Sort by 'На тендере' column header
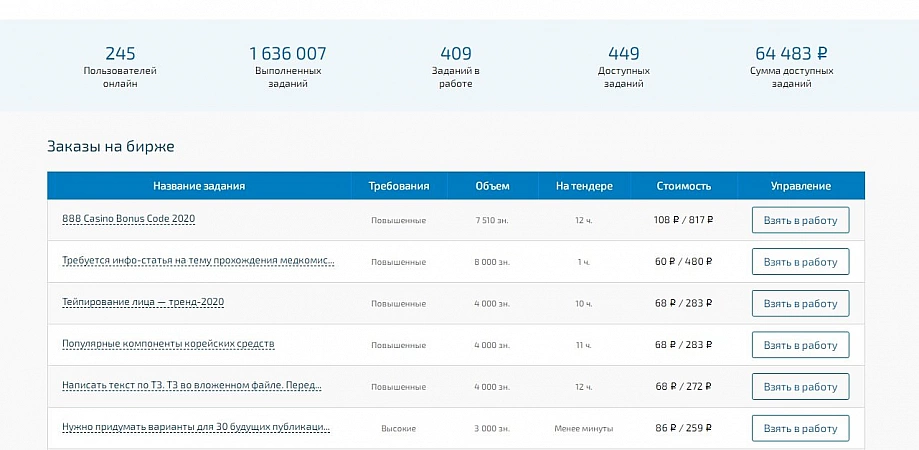 (x=584, y=186)
